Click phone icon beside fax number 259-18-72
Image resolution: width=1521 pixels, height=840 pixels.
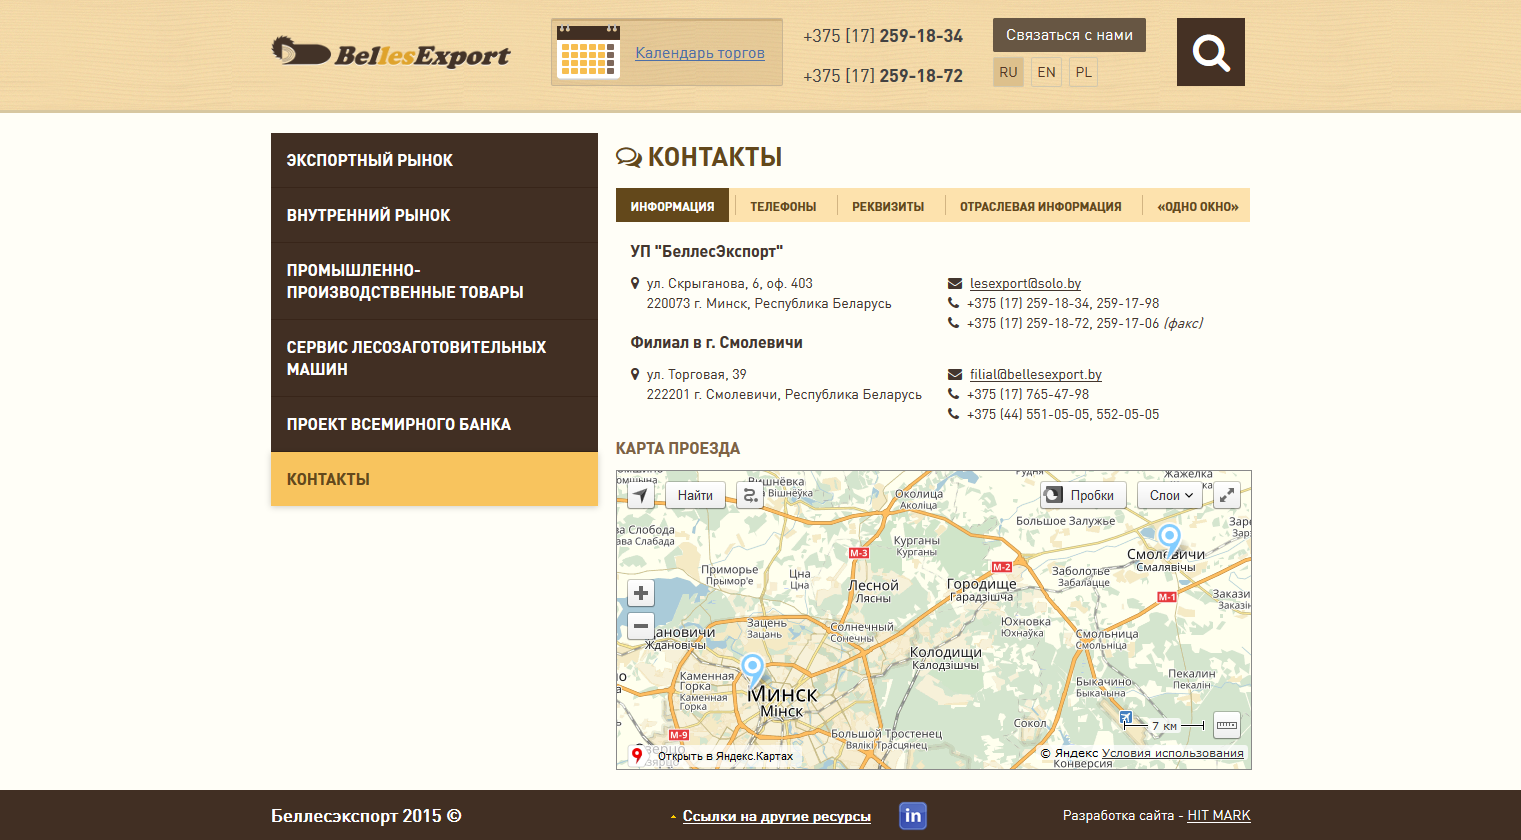[x=953, y=323]
